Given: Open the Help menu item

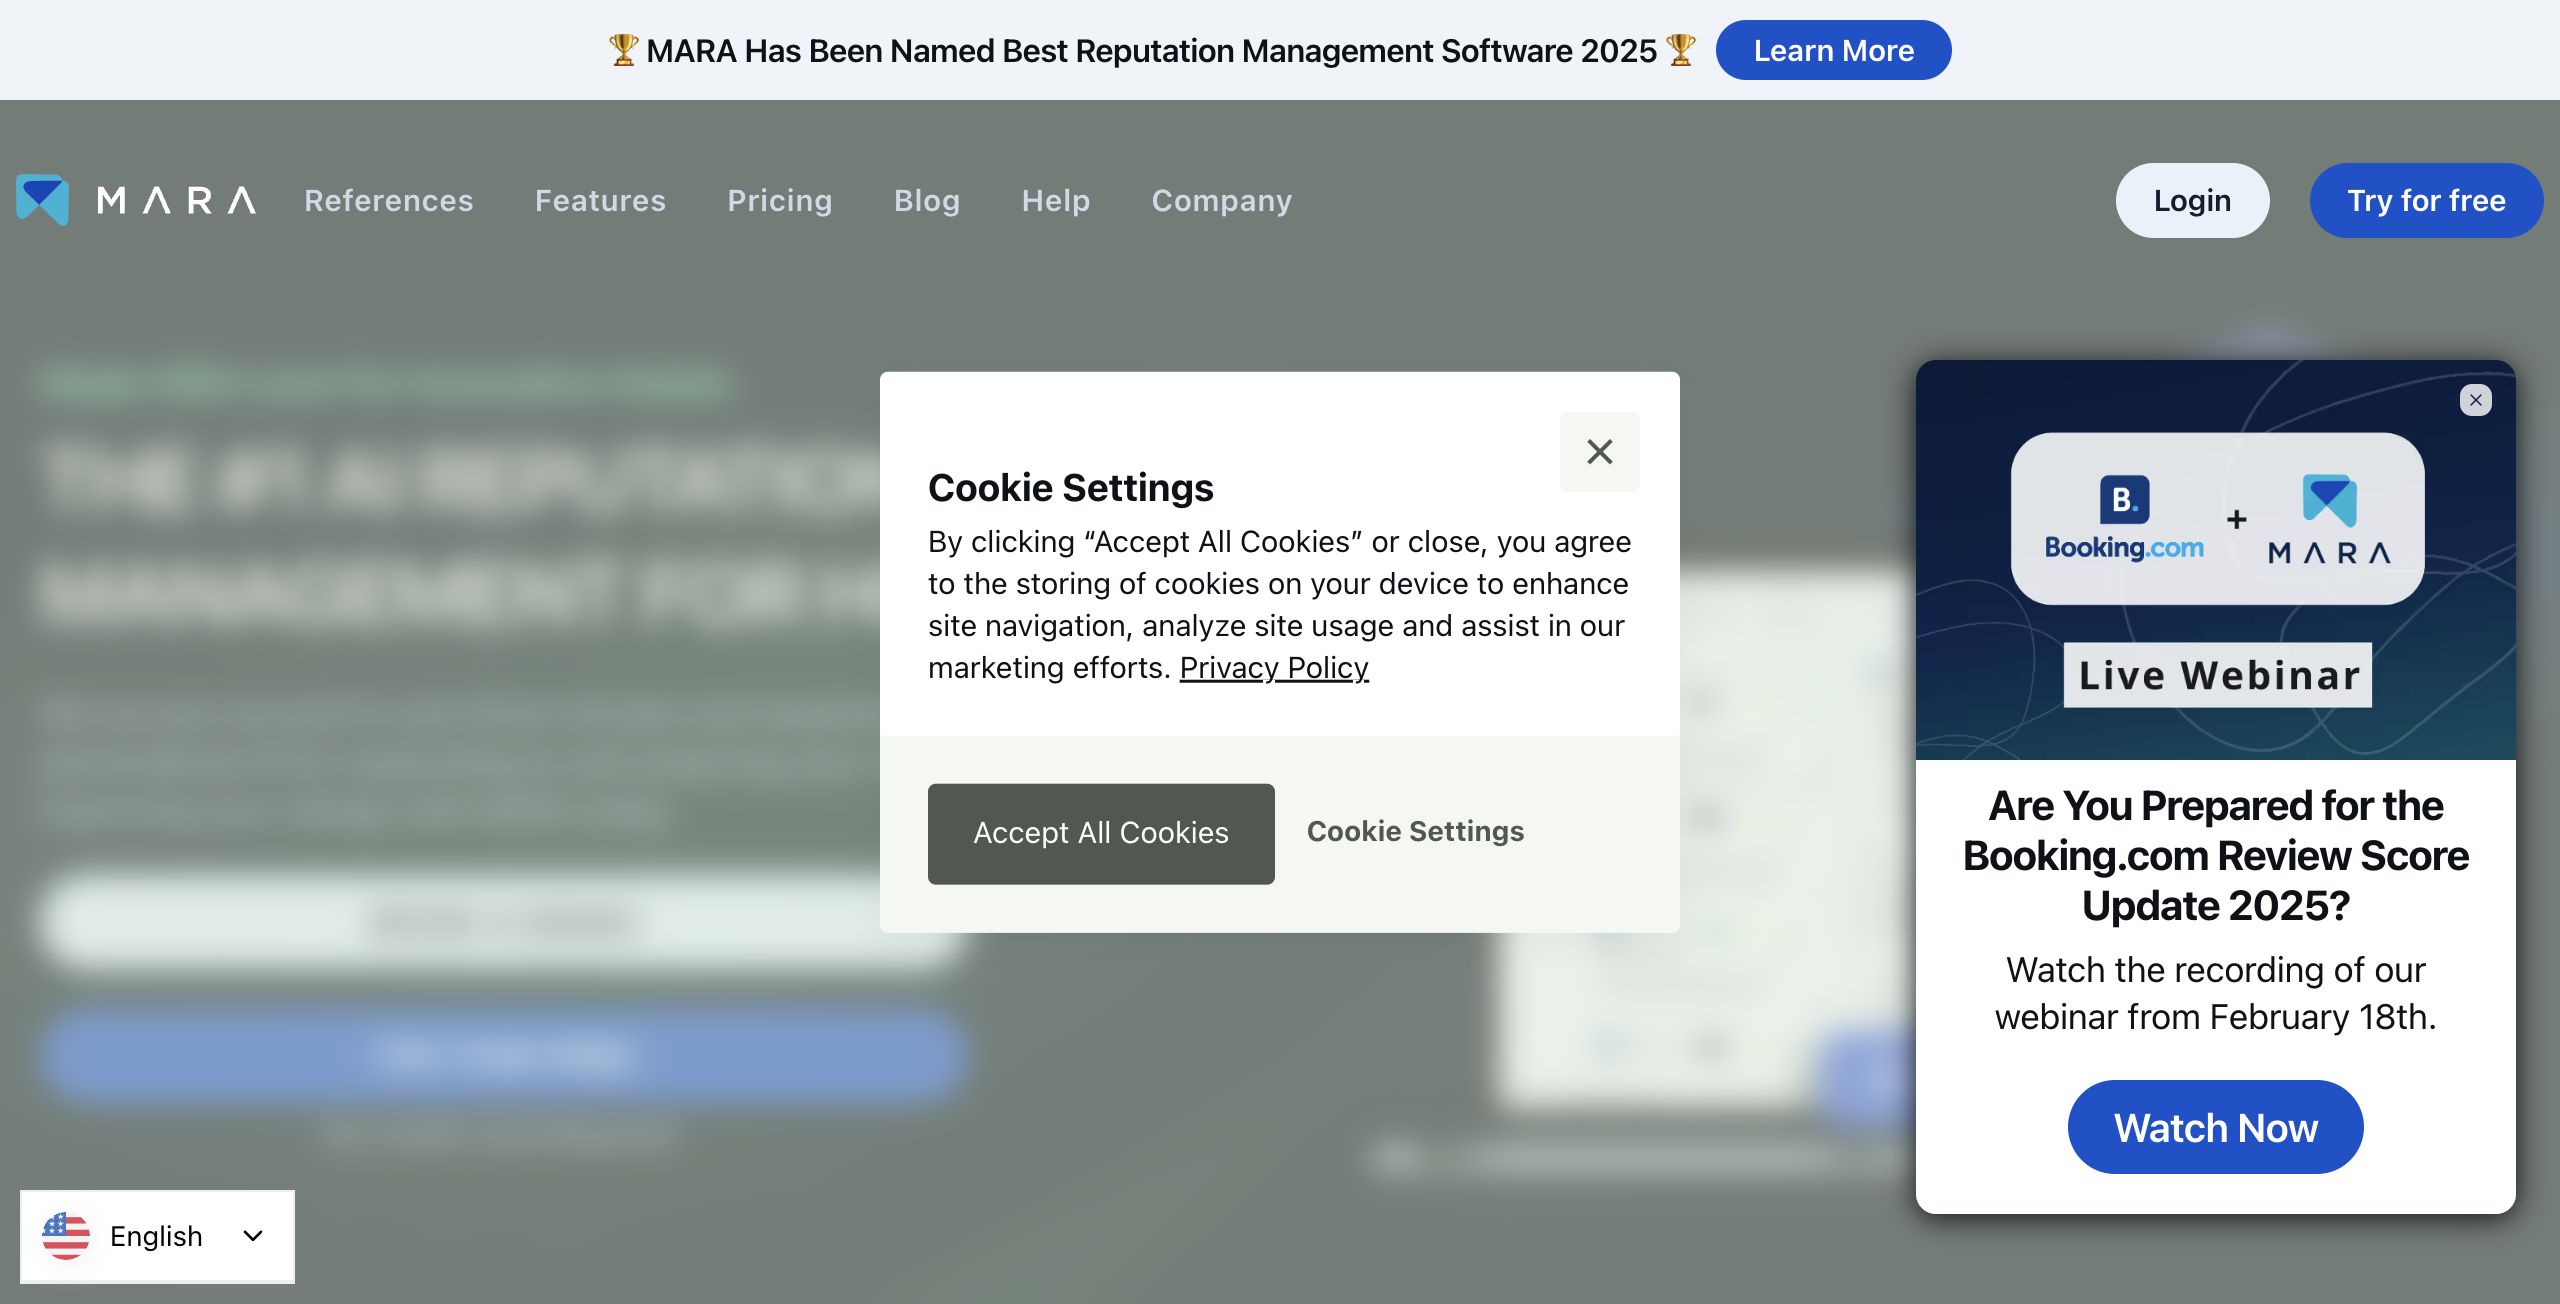Looking at the screenshot, I should (x=1055, y=201).
